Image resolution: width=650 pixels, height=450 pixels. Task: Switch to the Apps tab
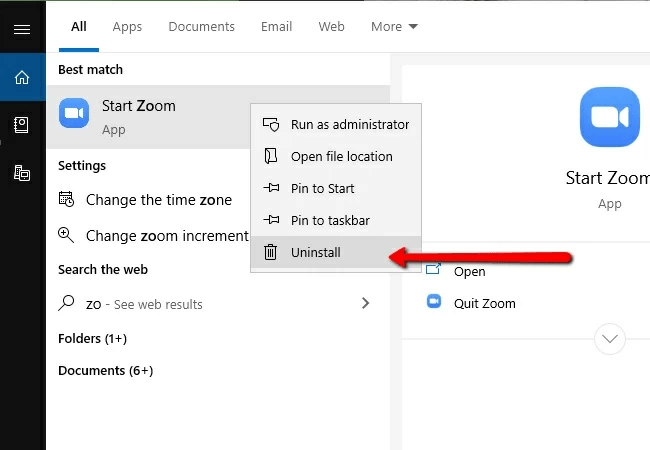coord(127,27)
